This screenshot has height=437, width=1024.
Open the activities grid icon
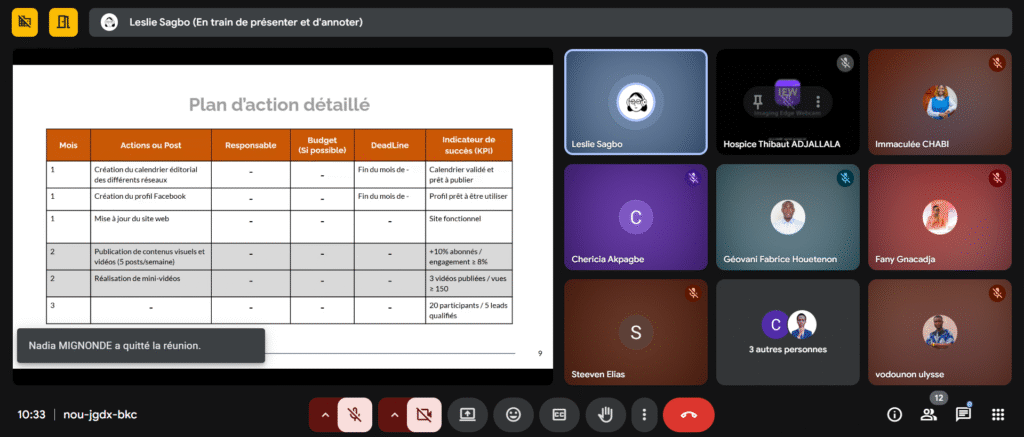tap(997, 414)
